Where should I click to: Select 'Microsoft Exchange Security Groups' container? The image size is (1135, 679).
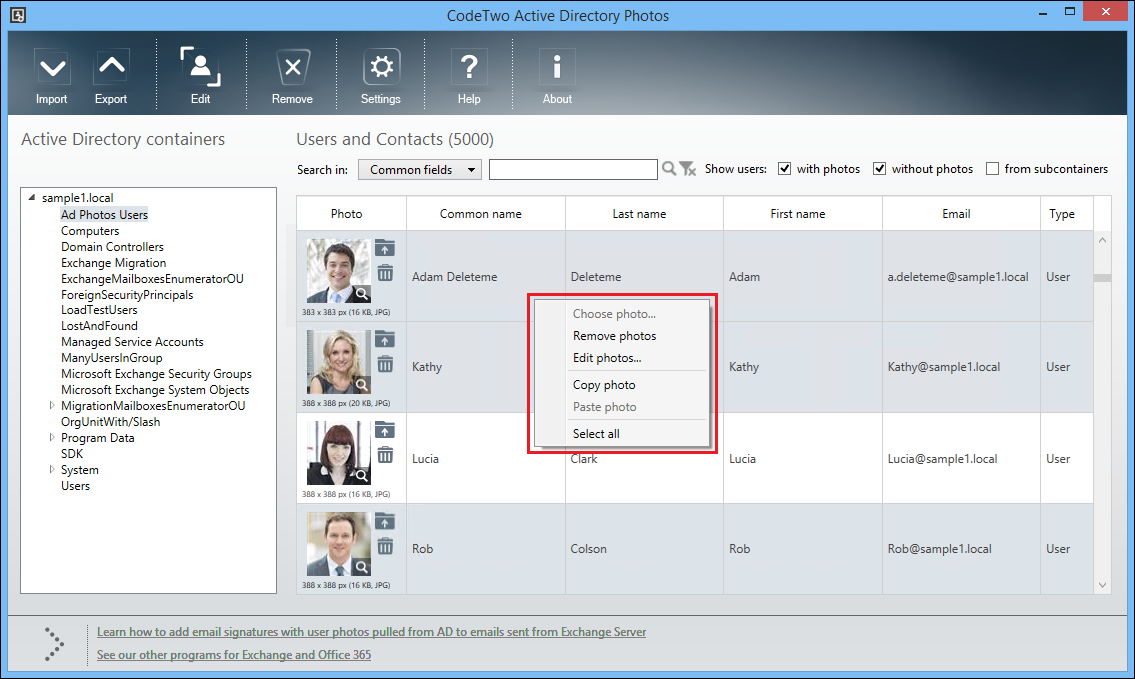pos(156,374)
